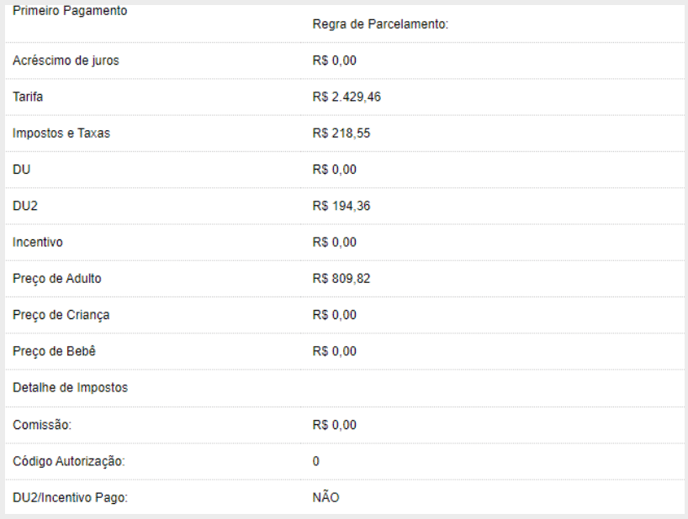The width and height of the screenshot is (688, 519).
Task: Select the DU2 row label
Action: coord(25,206)
